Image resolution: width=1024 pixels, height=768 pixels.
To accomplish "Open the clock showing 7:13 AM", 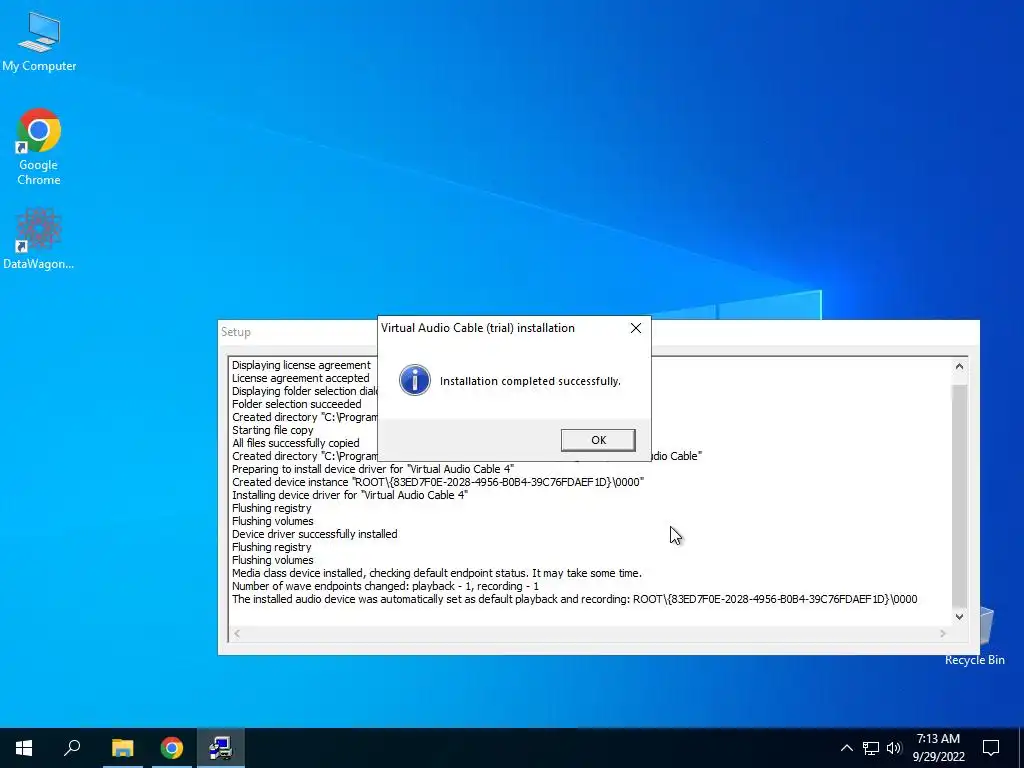I will tap(938, 748).
